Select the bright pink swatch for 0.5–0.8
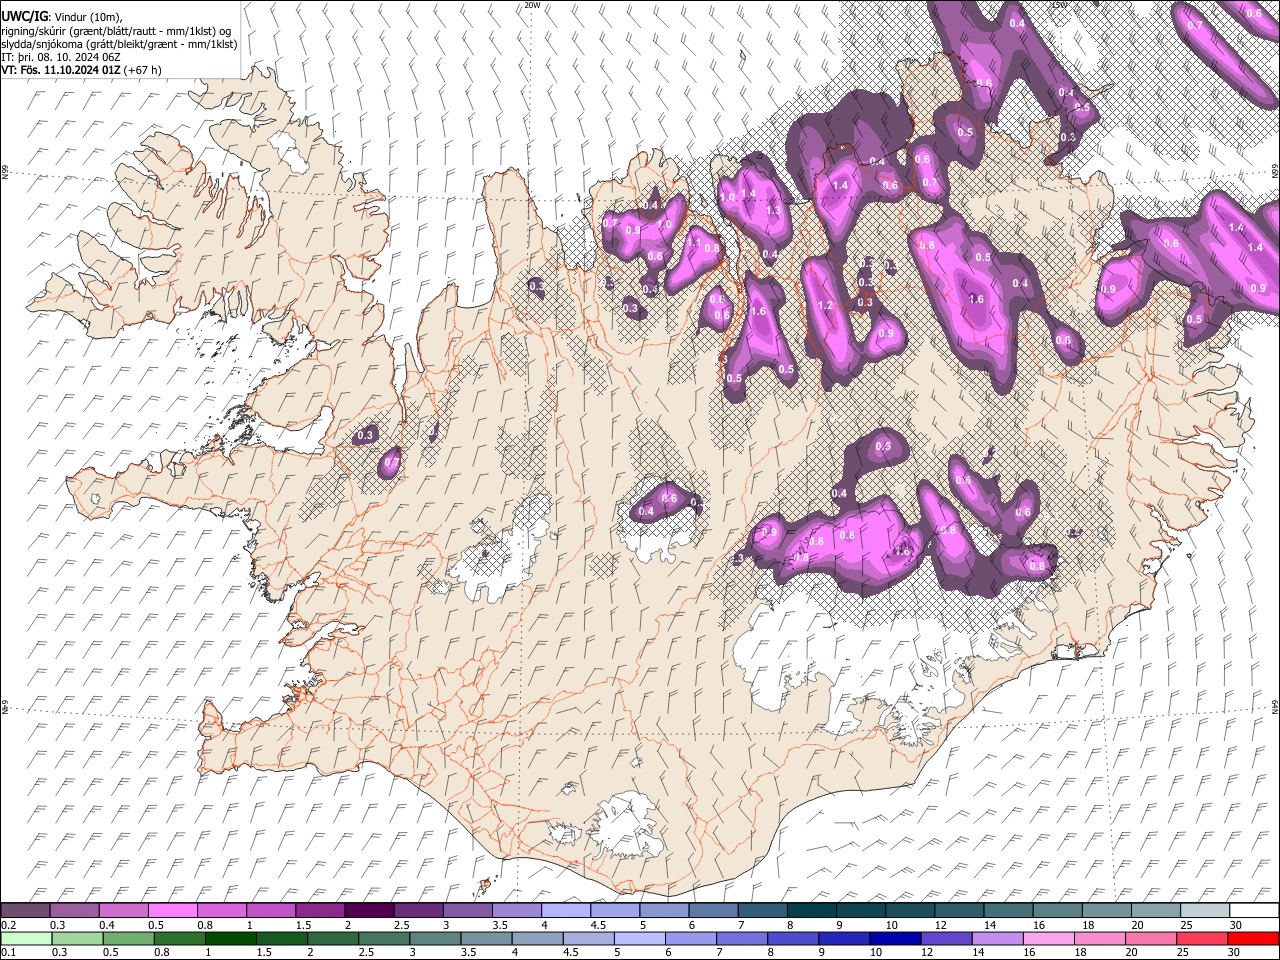 (x=172, y=910)
